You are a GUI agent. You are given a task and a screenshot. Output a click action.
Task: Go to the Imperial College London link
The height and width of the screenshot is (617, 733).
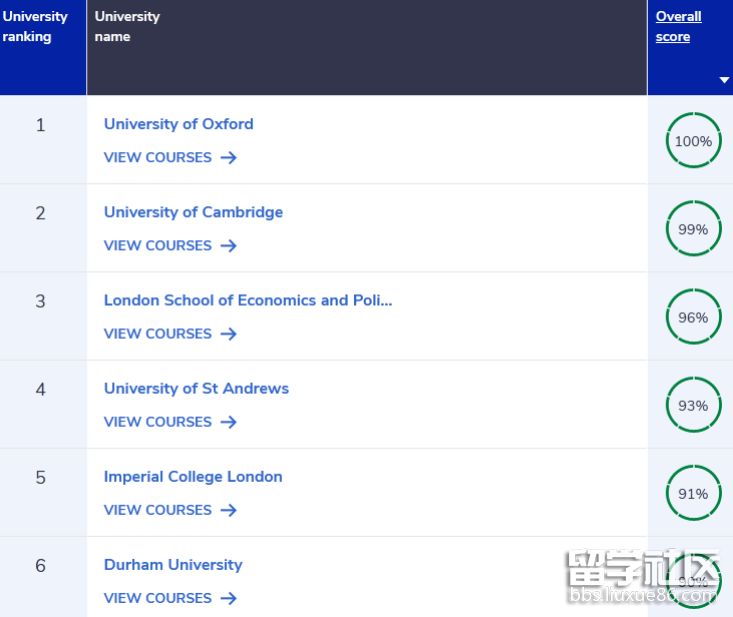coord(193,476)
